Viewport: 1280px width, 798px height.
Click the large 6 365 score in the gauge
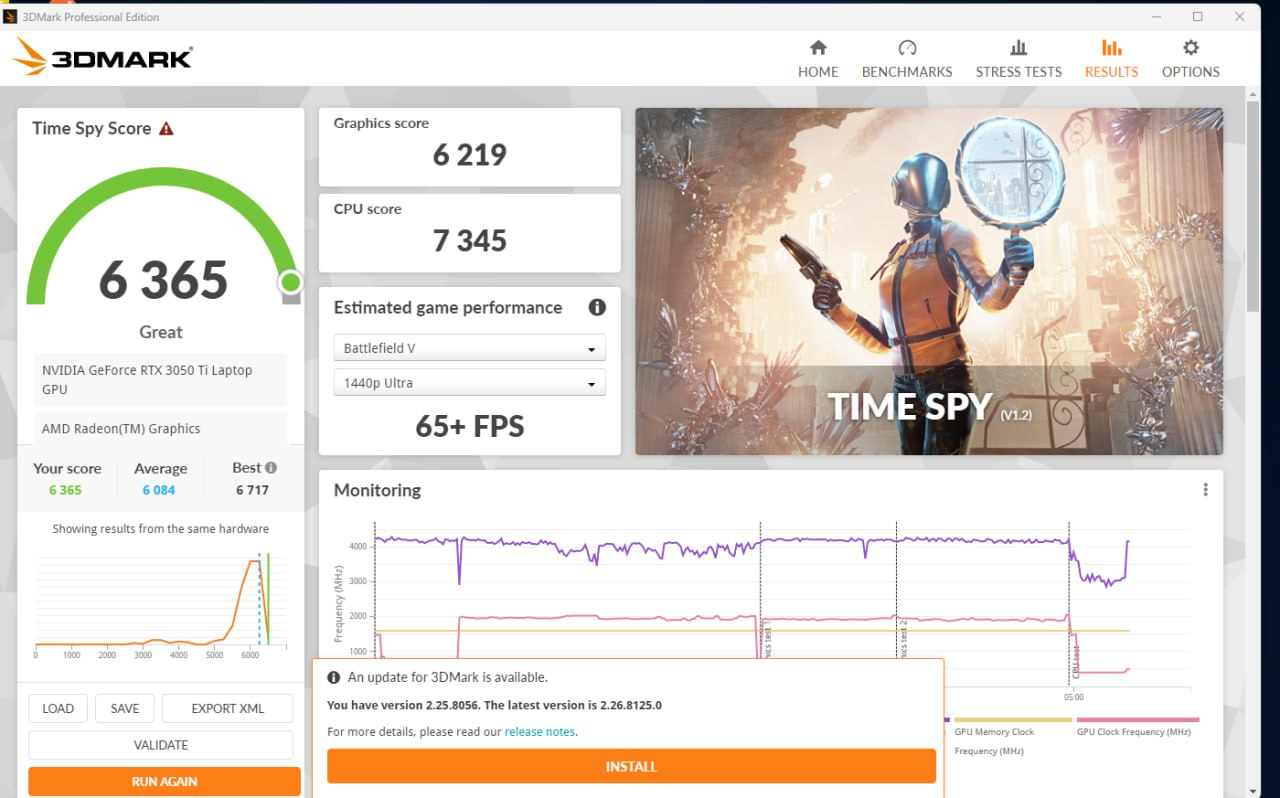coord(163,280)
